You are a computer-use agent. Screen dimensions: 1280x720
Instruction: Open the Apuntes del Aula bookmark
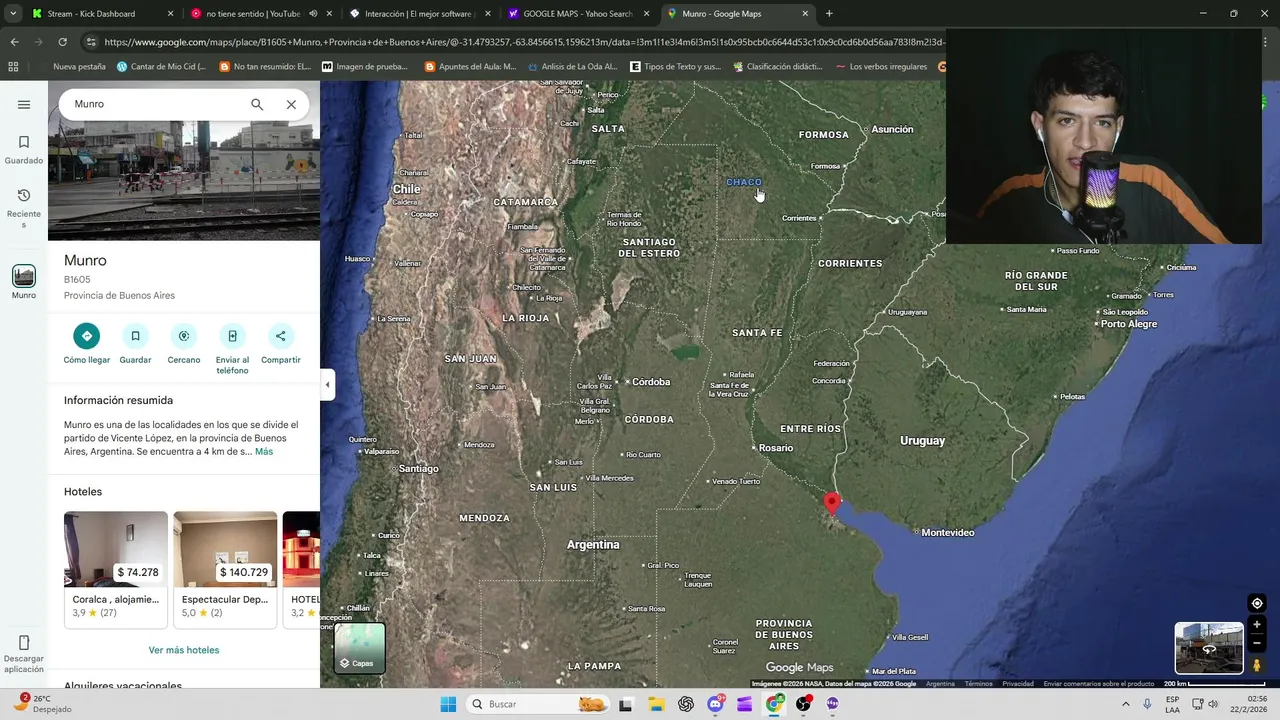point(471,67)
